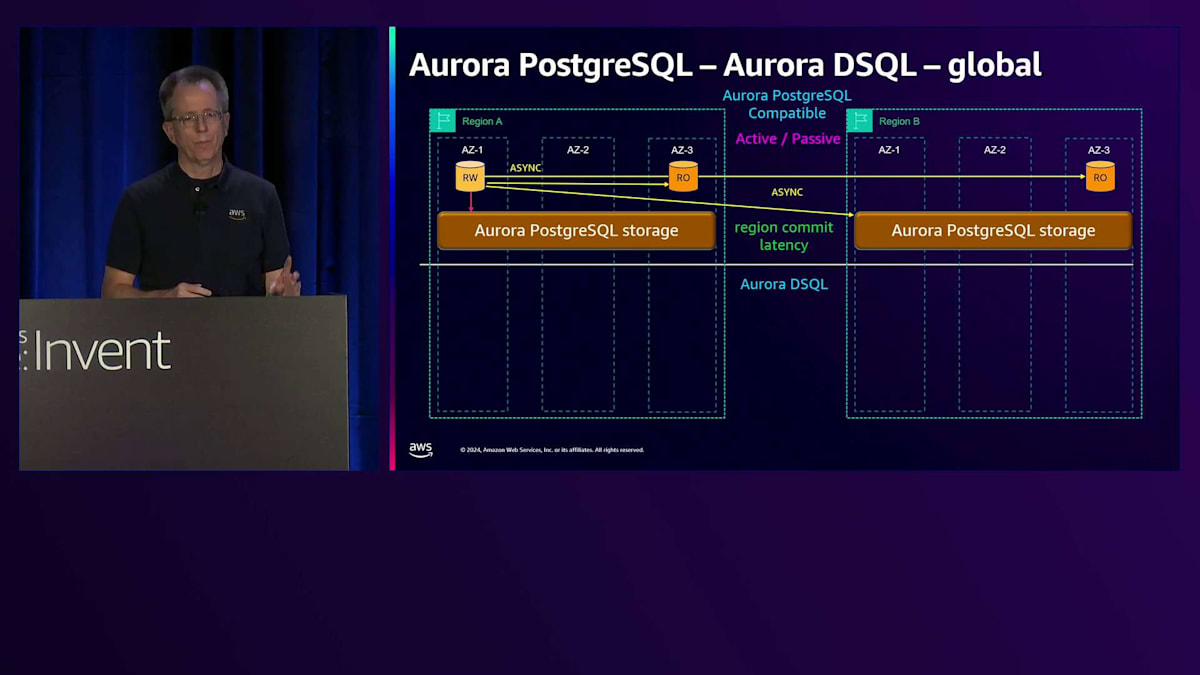The width and height of the screenshot is (1200, 675).
Task: Click the 'region commit latency' green text
Action: coord(784,236)
